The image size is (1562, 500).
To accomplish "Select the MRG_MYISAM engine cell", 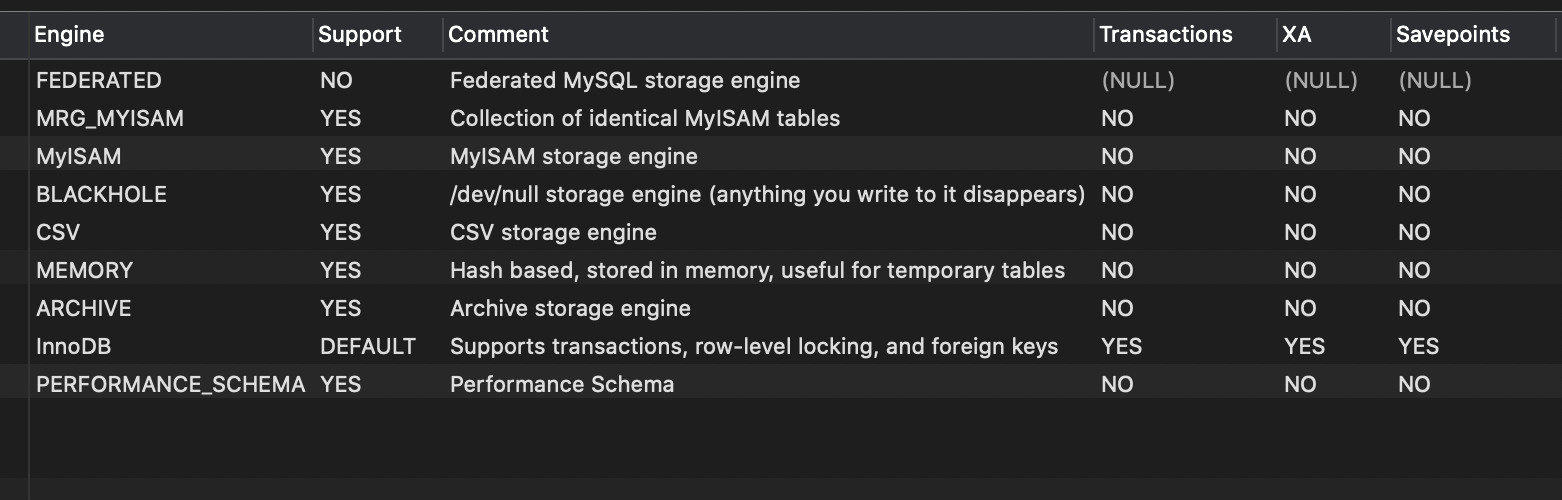I will pyautogui.click(x=110, y=118).
